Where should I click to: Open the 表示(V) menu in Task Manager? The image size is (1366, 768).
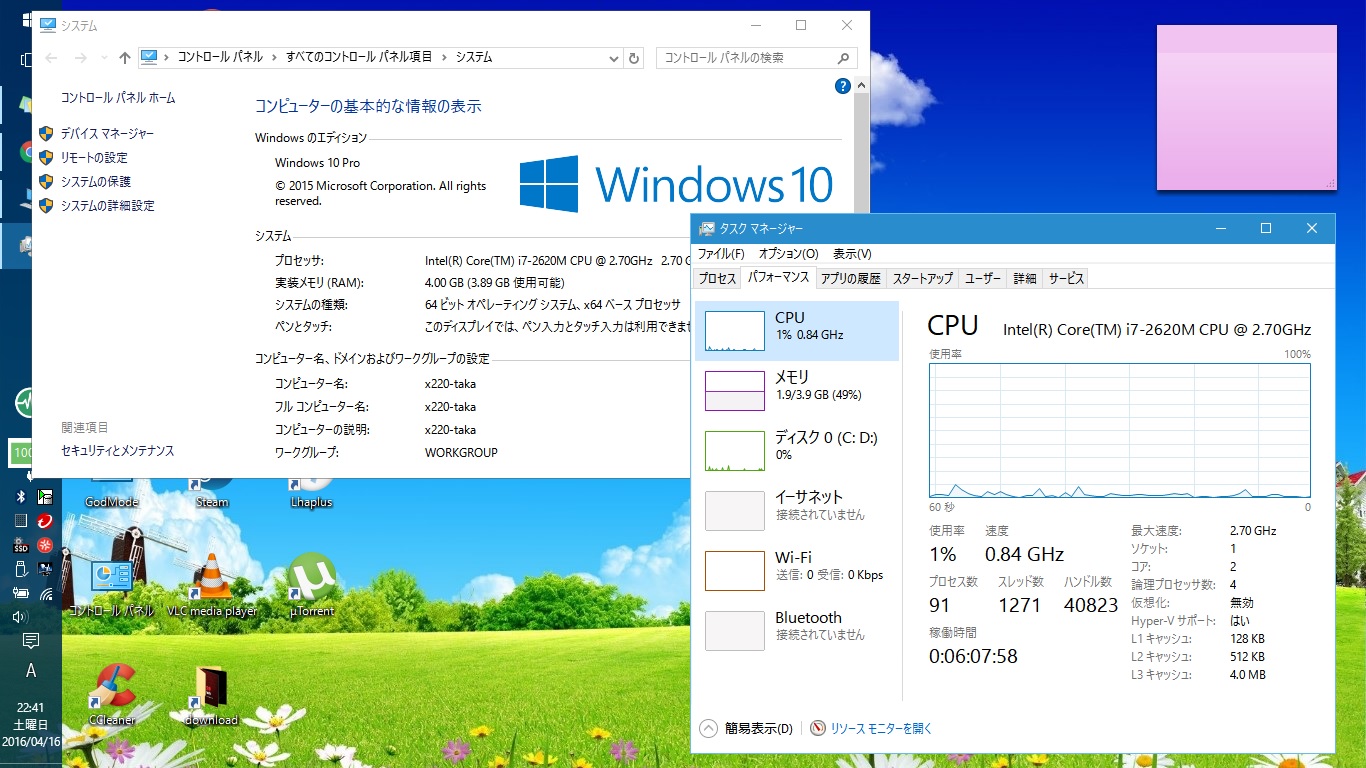[852, 254]
